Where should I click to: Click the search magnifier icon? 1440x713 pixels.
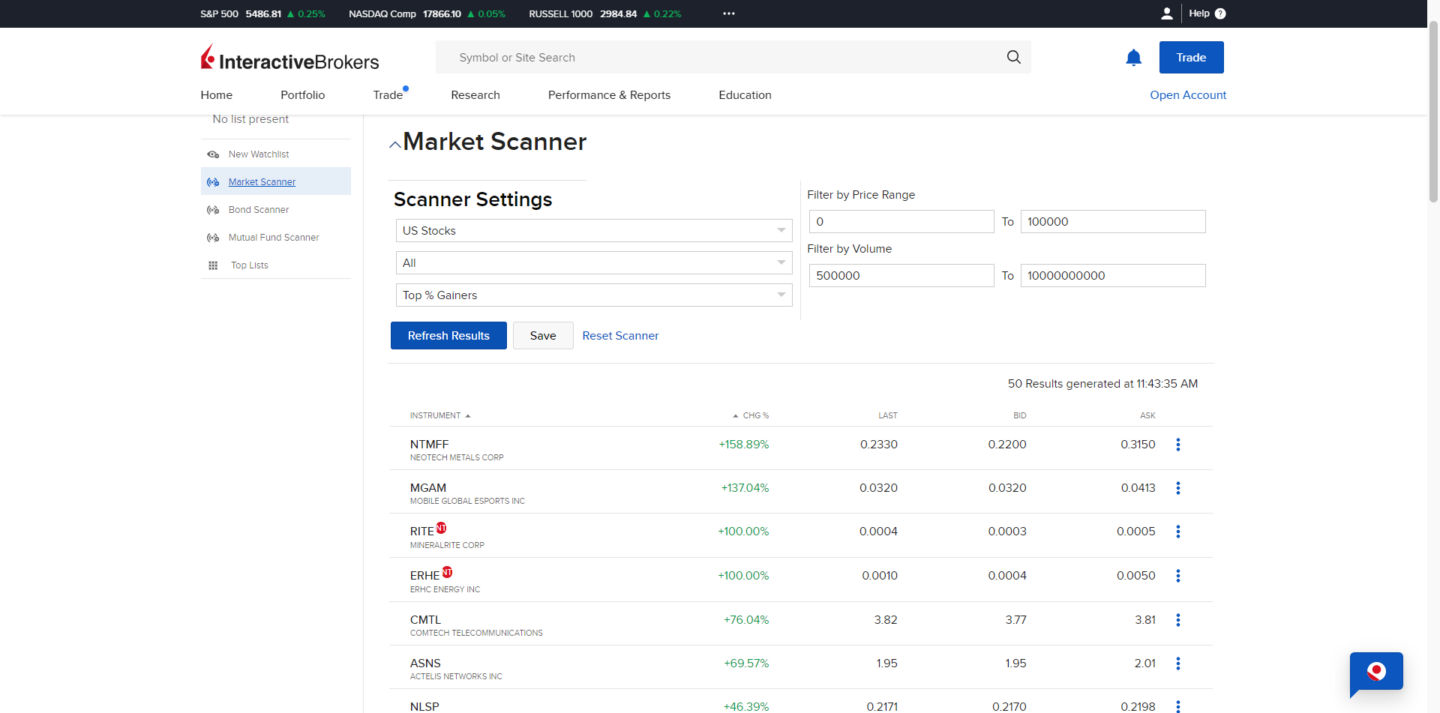1013,58
